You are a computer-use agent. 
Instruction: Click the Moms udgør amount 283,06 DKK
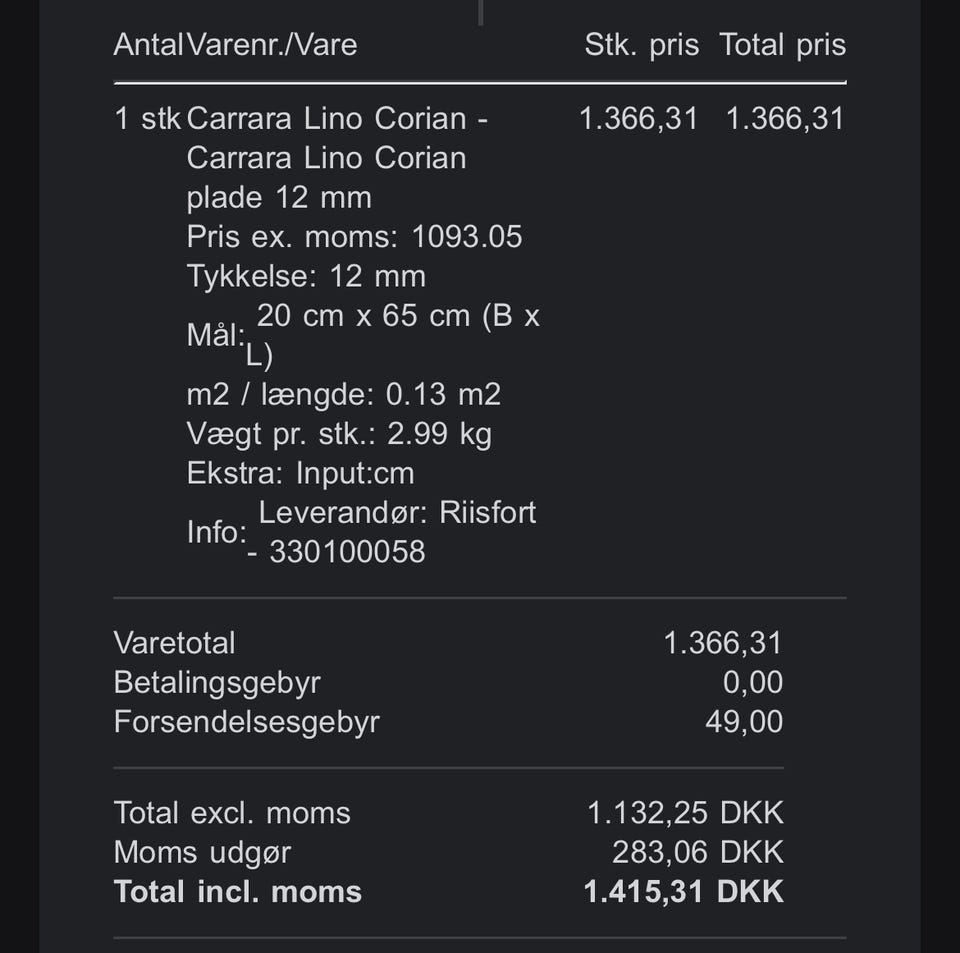[697, 853]
